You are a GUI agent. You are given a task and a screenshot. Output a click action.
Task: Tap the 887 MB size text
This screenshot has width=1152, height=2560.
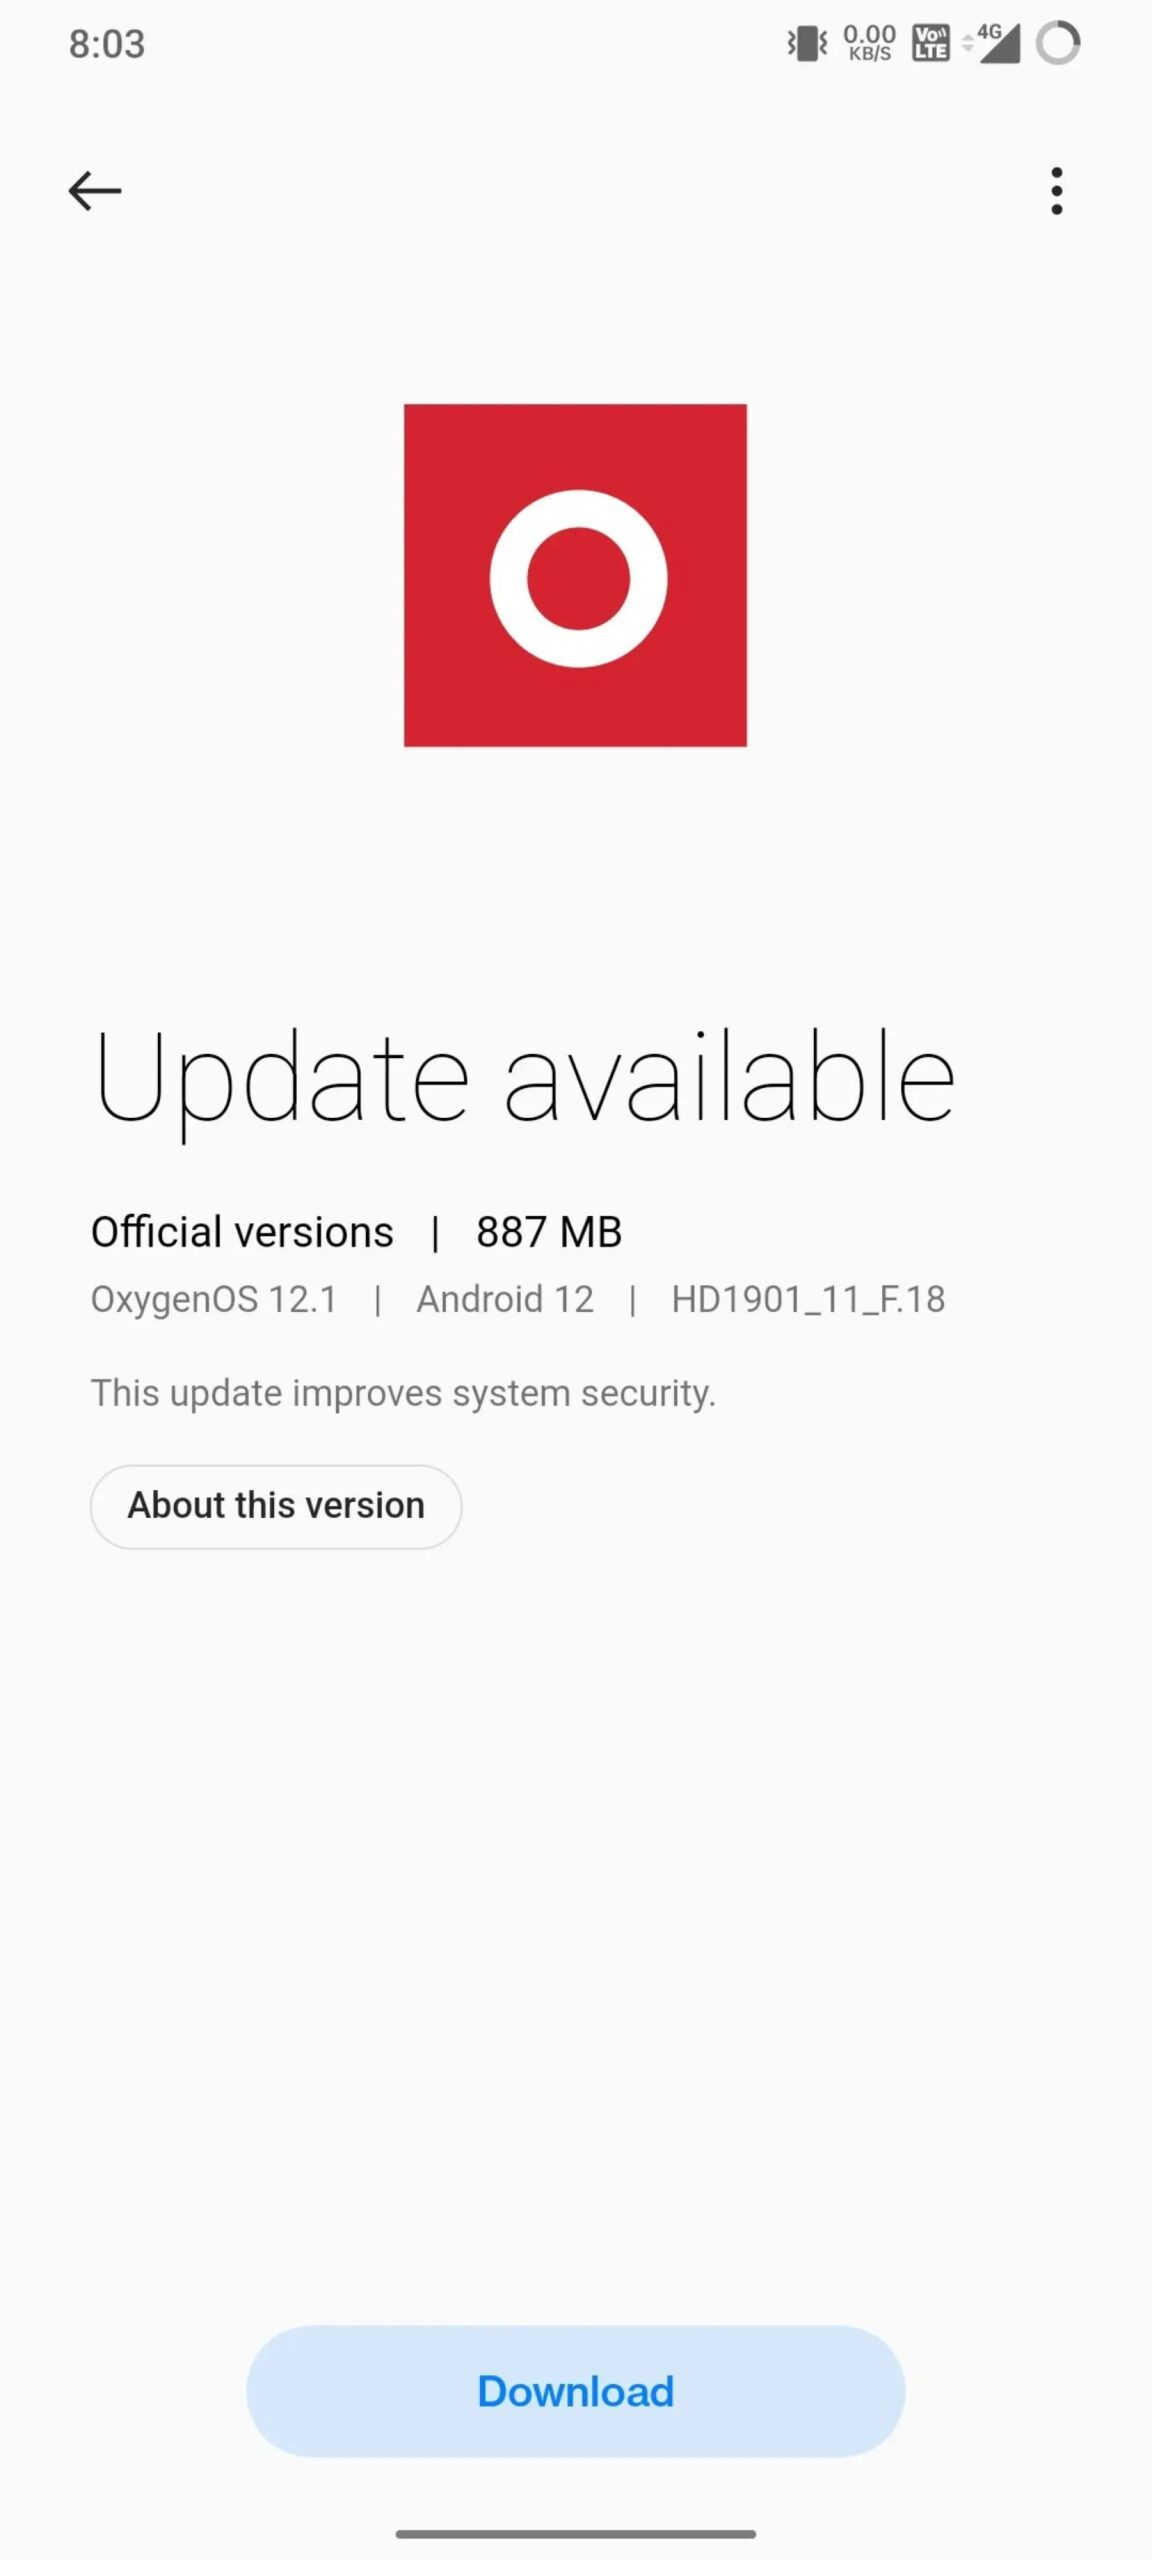click(549, 1232)
